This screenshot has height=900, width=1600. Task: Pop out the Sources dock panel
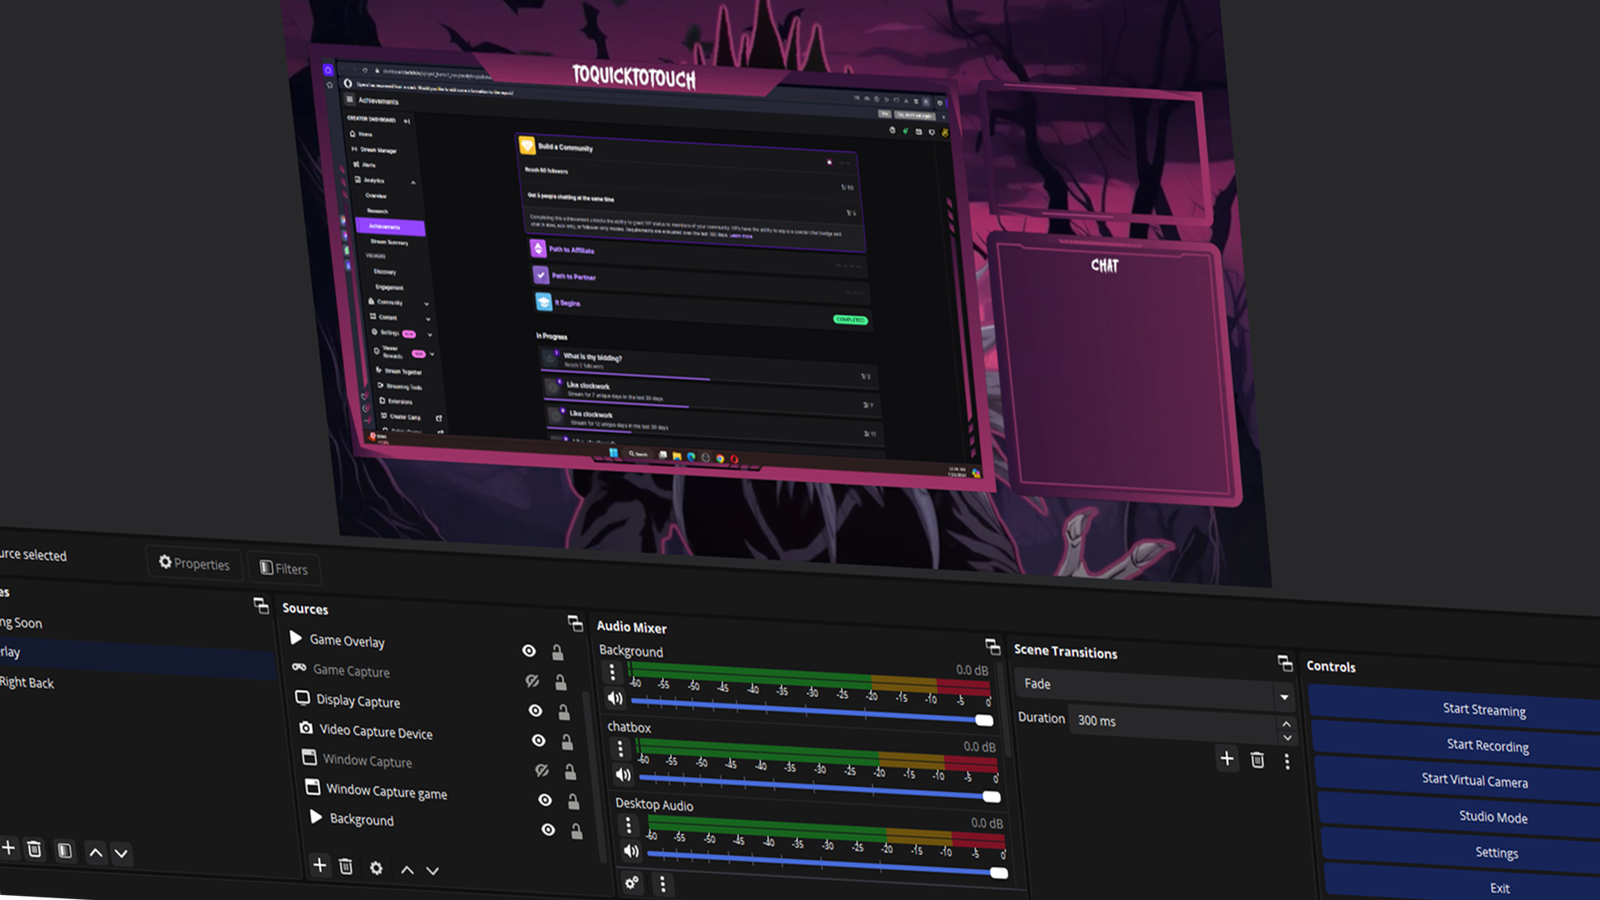pos(575,623)
